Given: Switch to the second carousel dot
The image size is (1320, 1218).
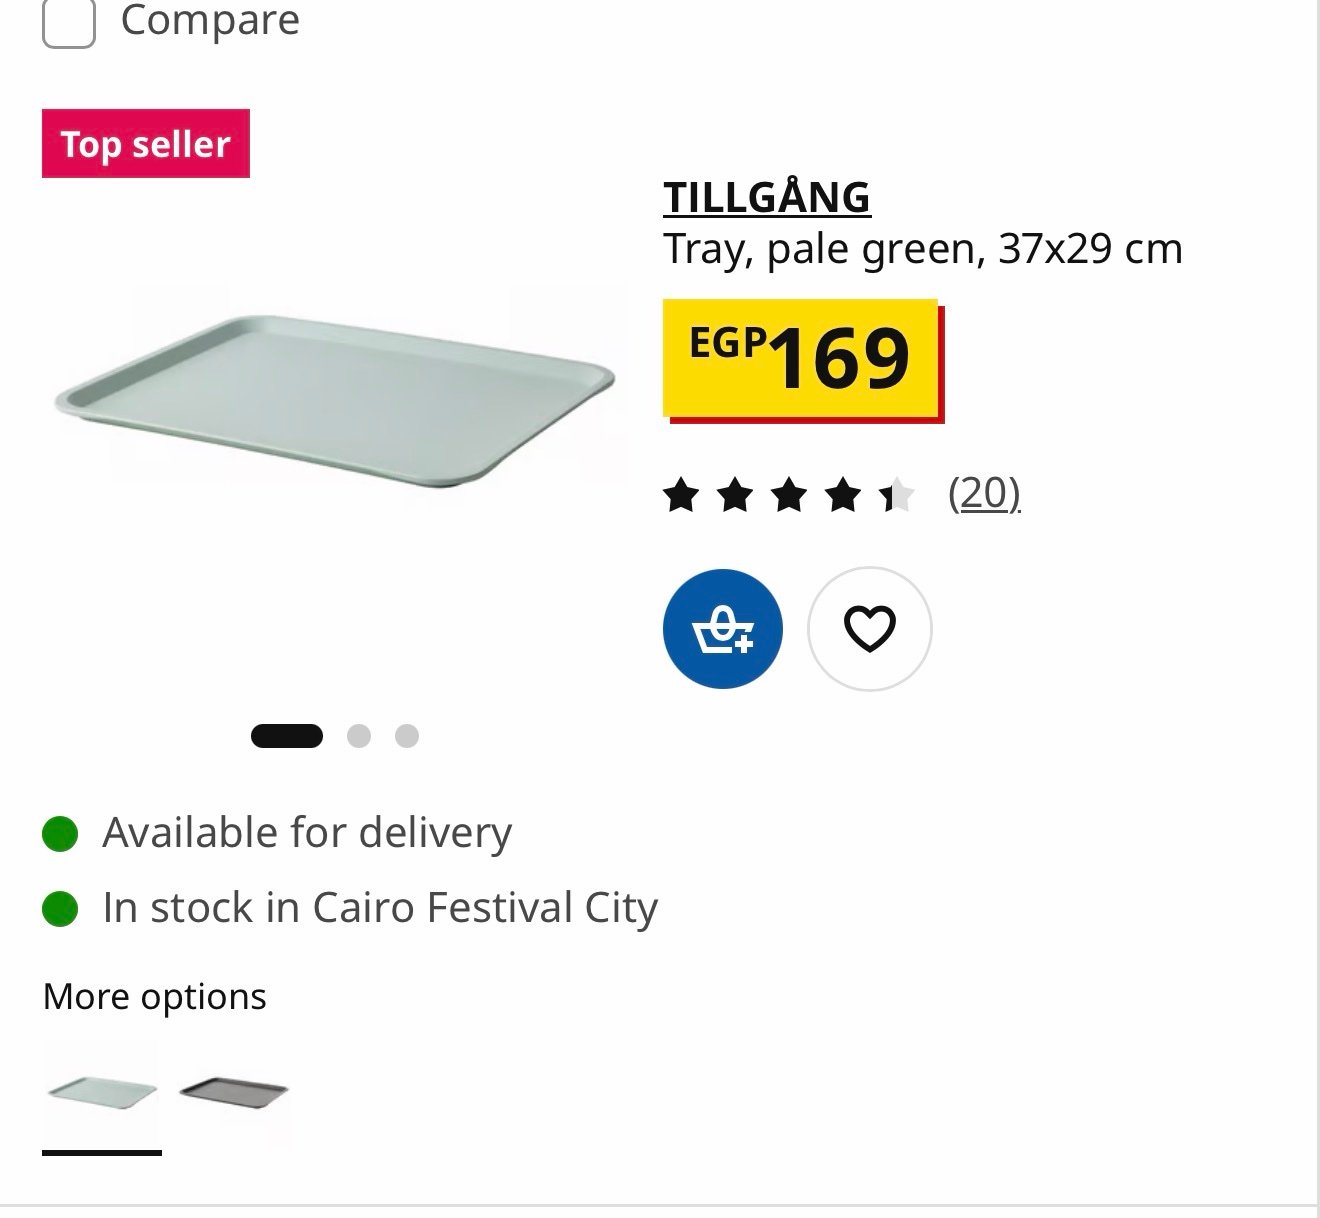Looking at the screenshot, I should (359, 736).
